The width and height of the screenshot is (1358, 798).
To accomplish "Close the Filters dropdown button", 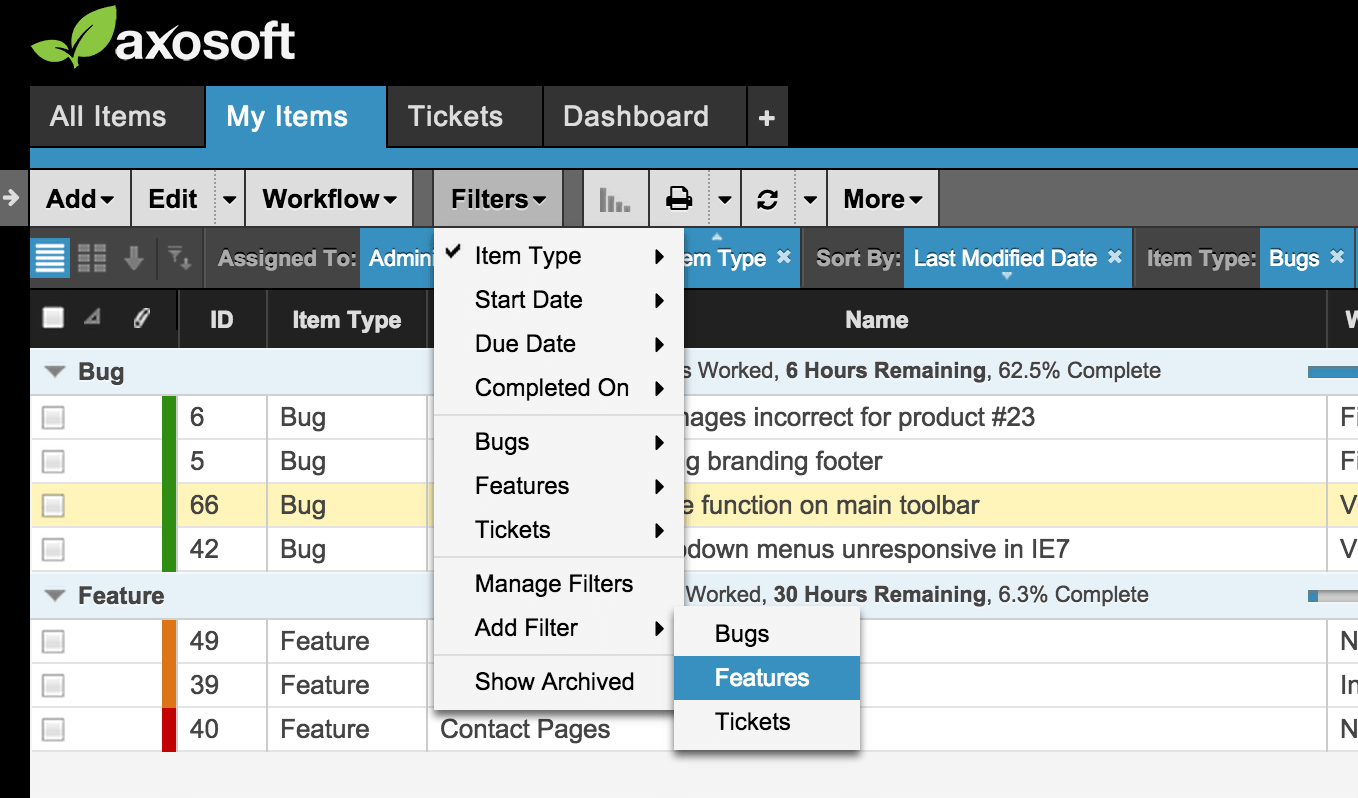I will point(498,199).
